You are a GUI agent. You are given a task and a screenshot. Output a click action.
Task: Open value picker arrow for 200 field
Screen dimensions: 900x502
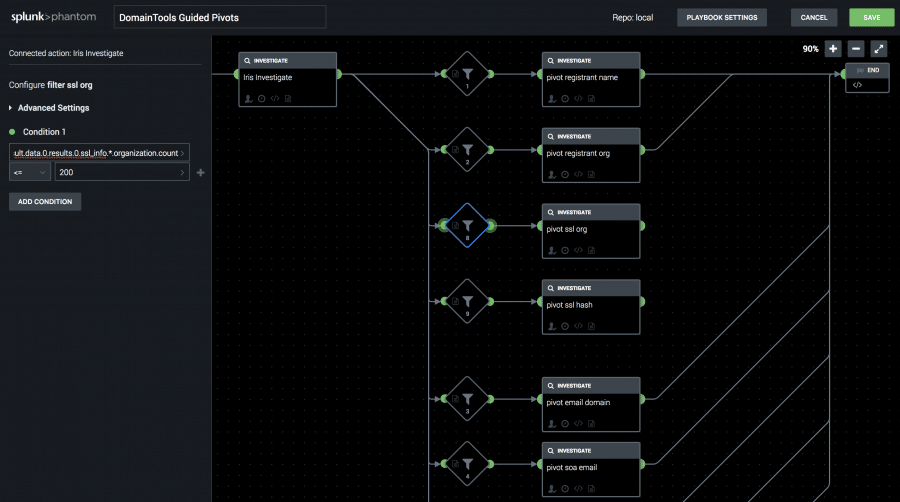tap(183, 172)
